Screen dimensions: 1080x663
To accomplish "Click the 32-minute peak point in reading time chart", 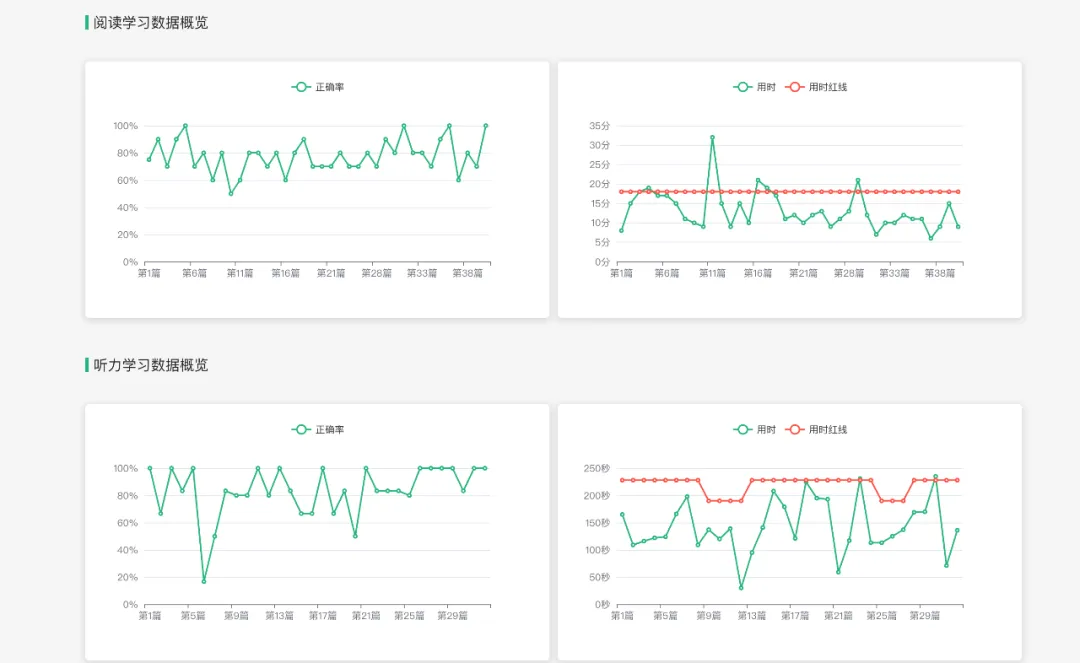I will [712, 138].
